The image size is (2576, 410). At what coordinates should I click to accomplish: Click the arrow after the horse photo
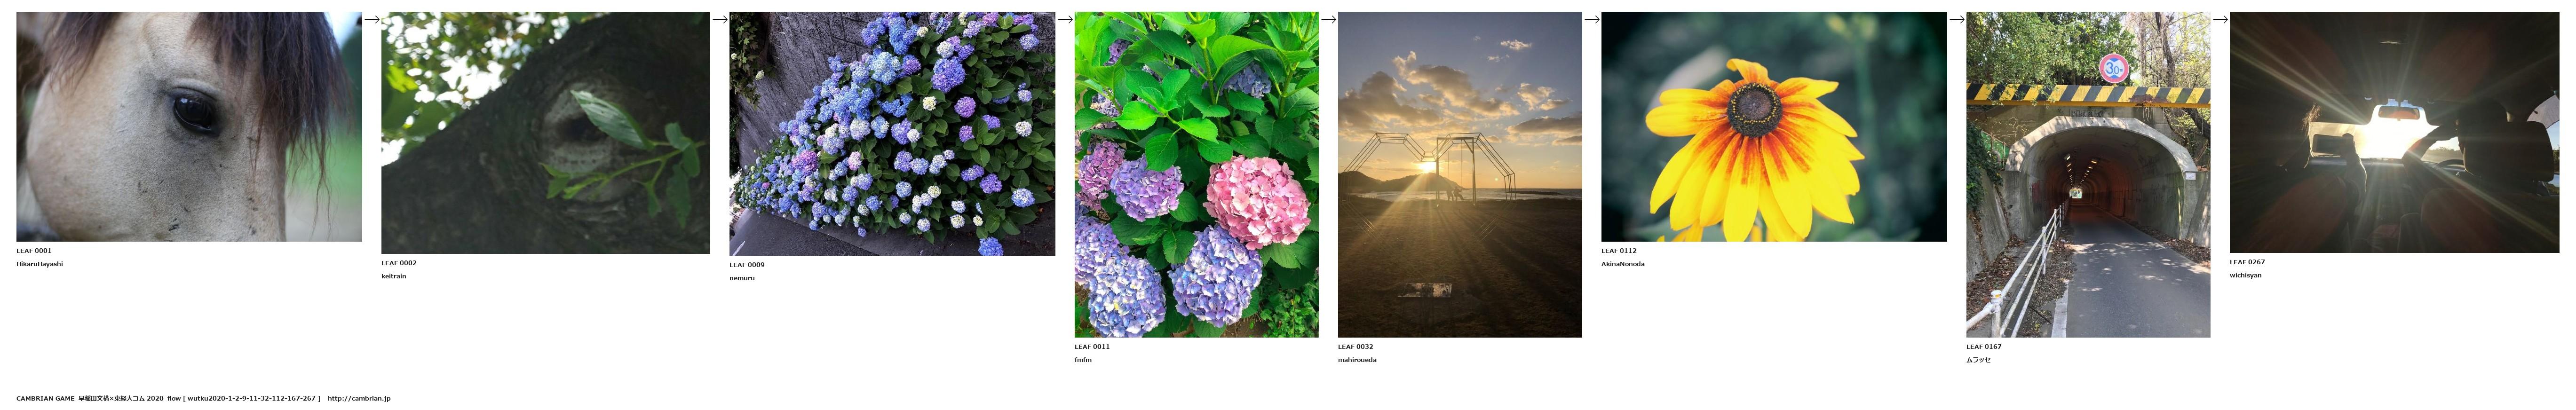pyautogui.click(x=371, y=19)
